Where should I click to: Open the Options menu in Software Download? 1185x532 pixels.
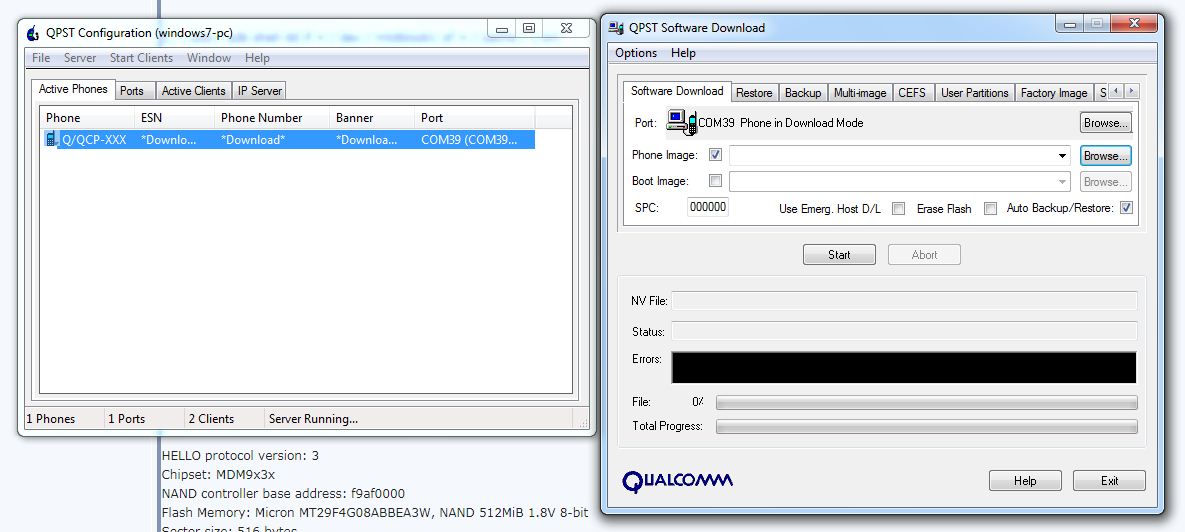pyautogui.click(x=636, y=53)
